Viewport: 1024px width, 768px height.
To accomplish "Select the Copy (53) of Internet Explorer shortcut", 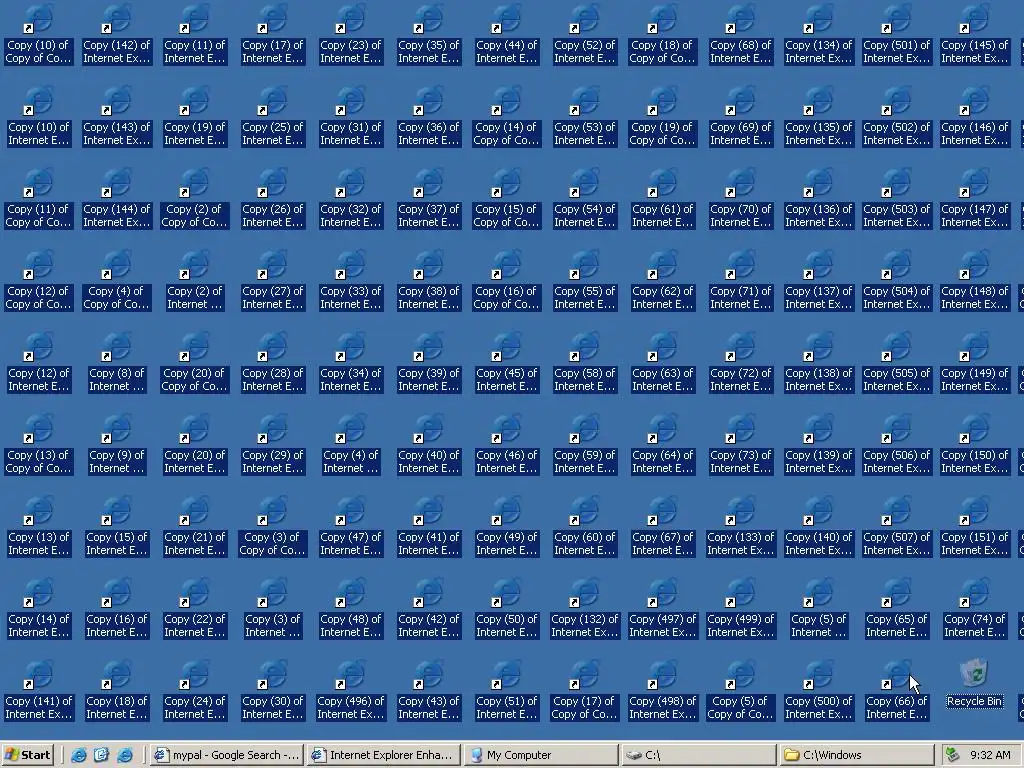I will click(584, 116).
